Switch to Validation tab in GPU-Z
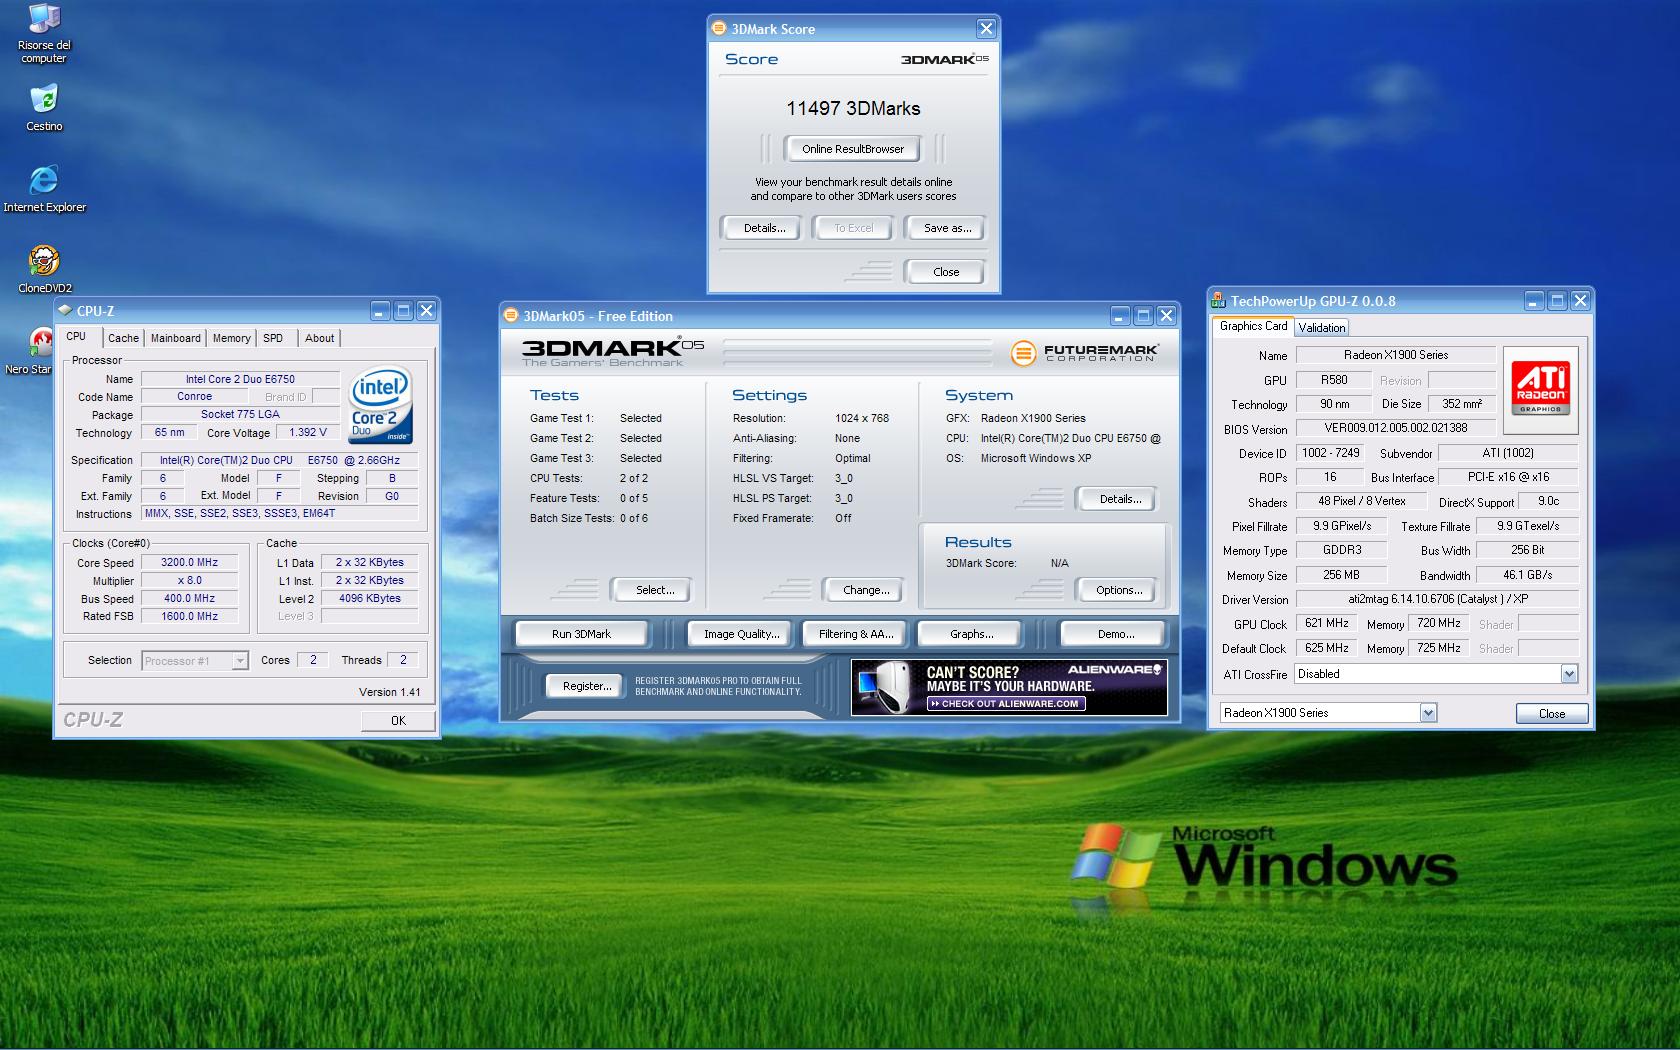The width and height of the screenshot is (1680, 1050). (x=1322, y=328)
